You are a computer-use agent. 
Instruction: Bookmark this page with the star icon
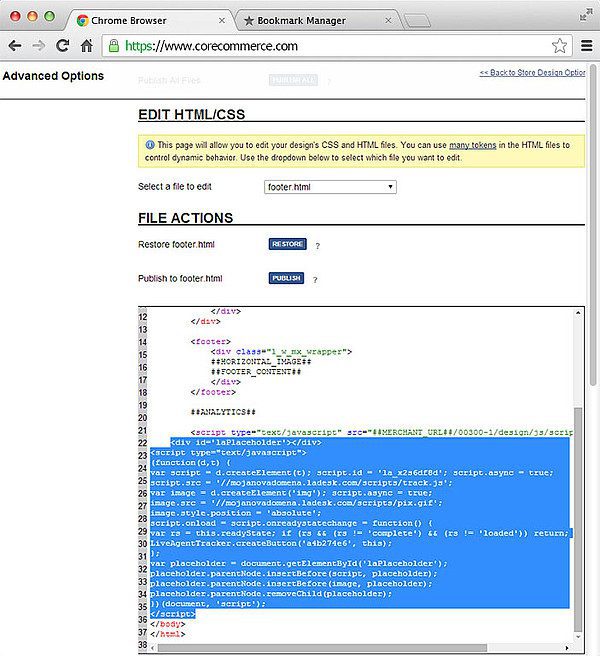[559, 46]
